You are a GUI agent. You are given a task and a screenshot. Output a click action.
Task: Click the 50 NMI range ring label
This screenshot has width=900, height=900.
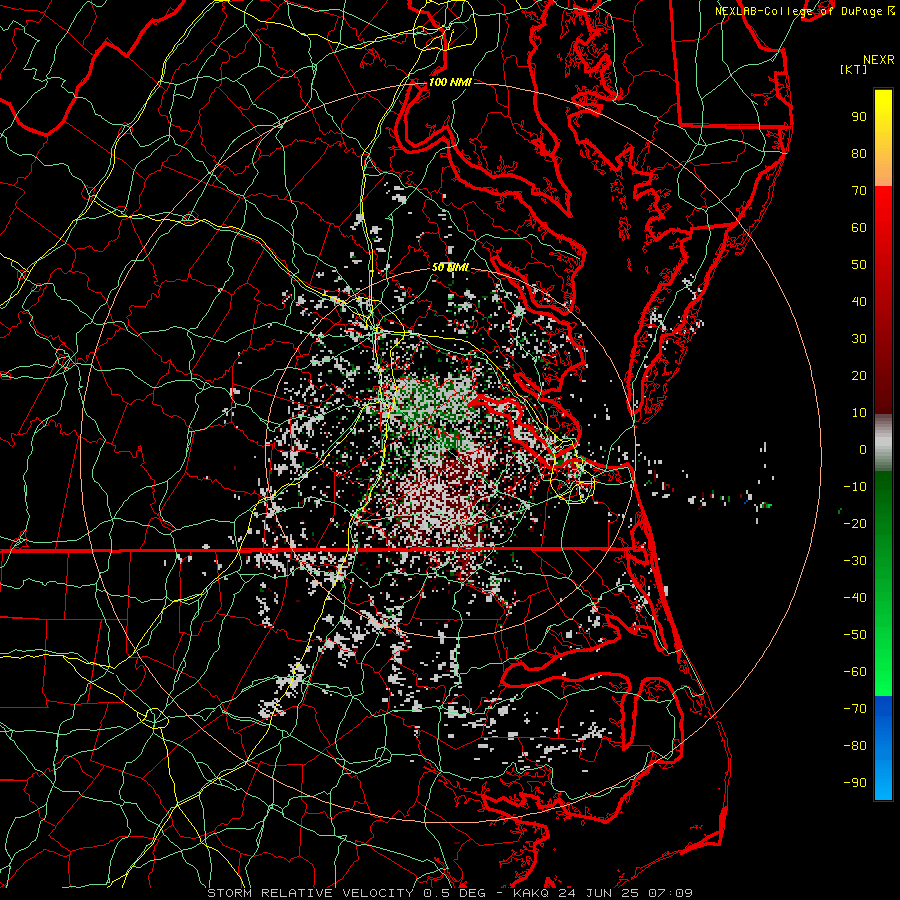click(450, 267)
